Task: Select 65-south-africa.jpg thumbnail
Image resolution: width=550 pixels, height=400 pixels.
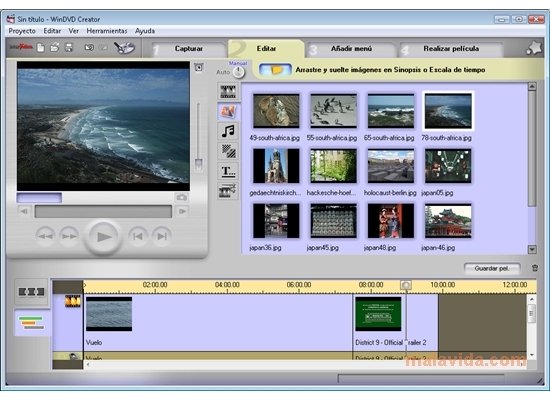Action: coord(390,111)
